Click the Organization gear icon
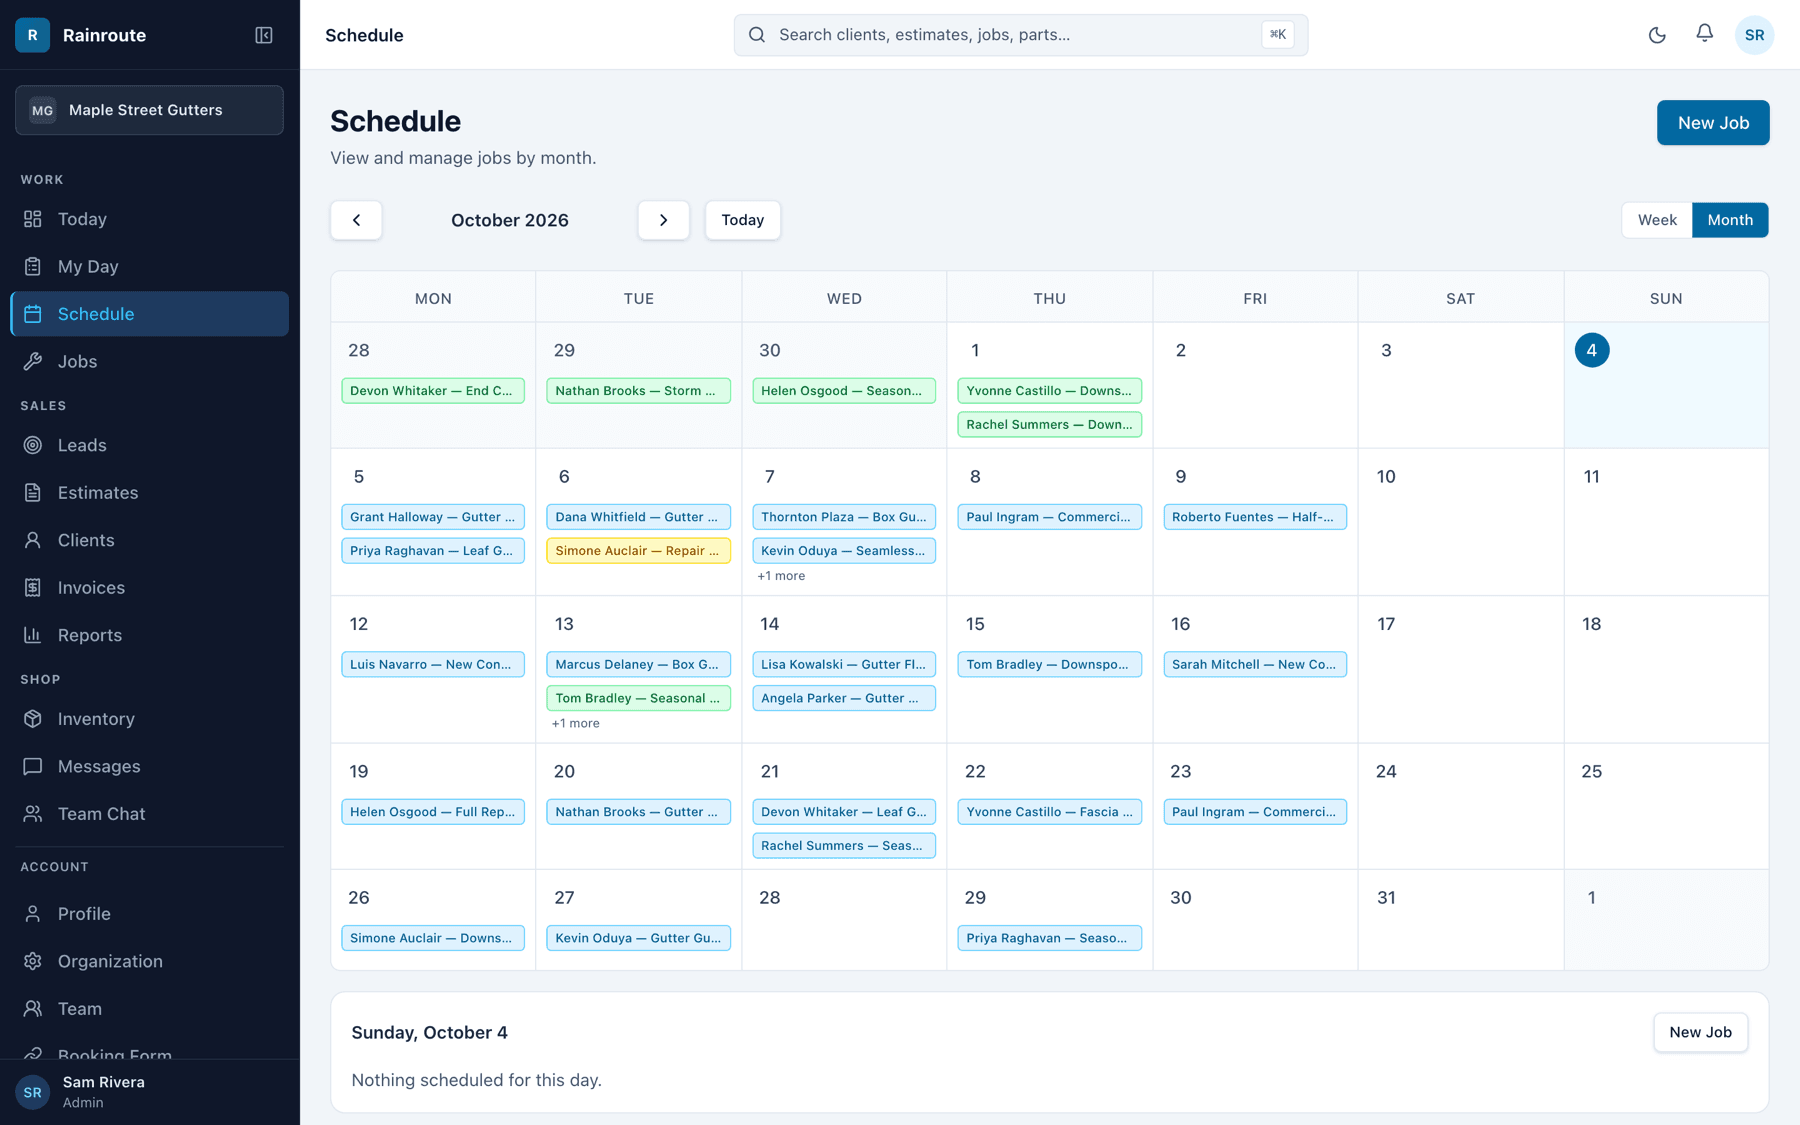Image resolution: width=1800 pixels, height=1125 pixels. pyautogui.click(x=33, y=961)
